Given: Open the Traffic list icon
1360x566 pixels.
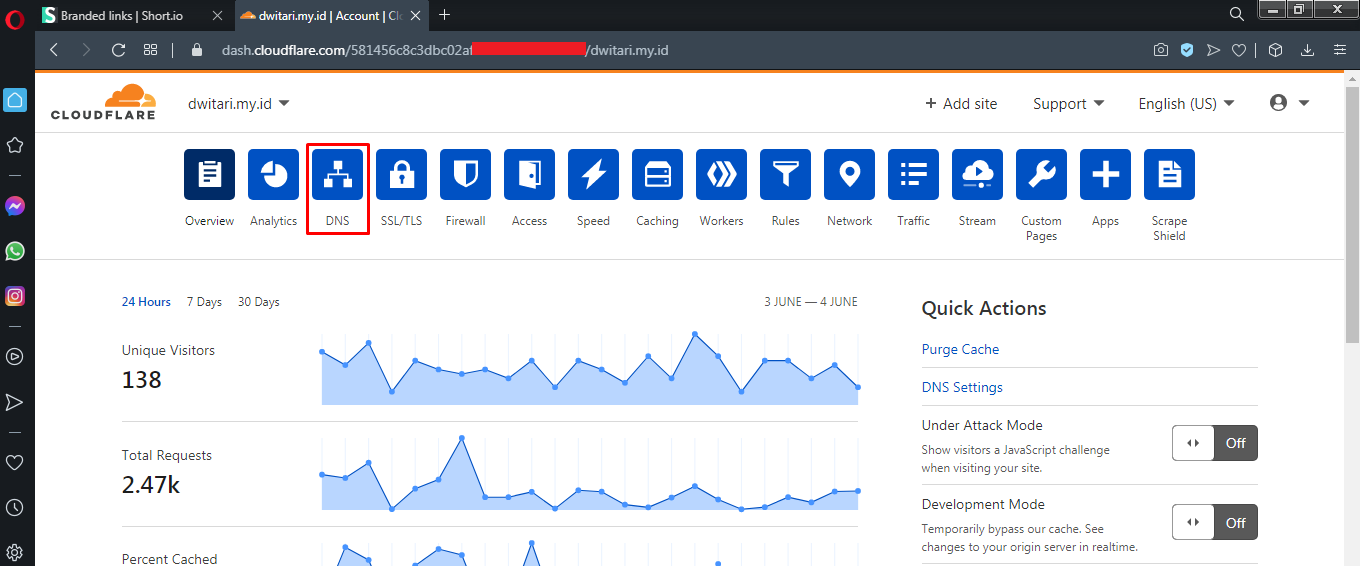Looking at the screenshot, I should pyautogui.click(x=913, y=175).
